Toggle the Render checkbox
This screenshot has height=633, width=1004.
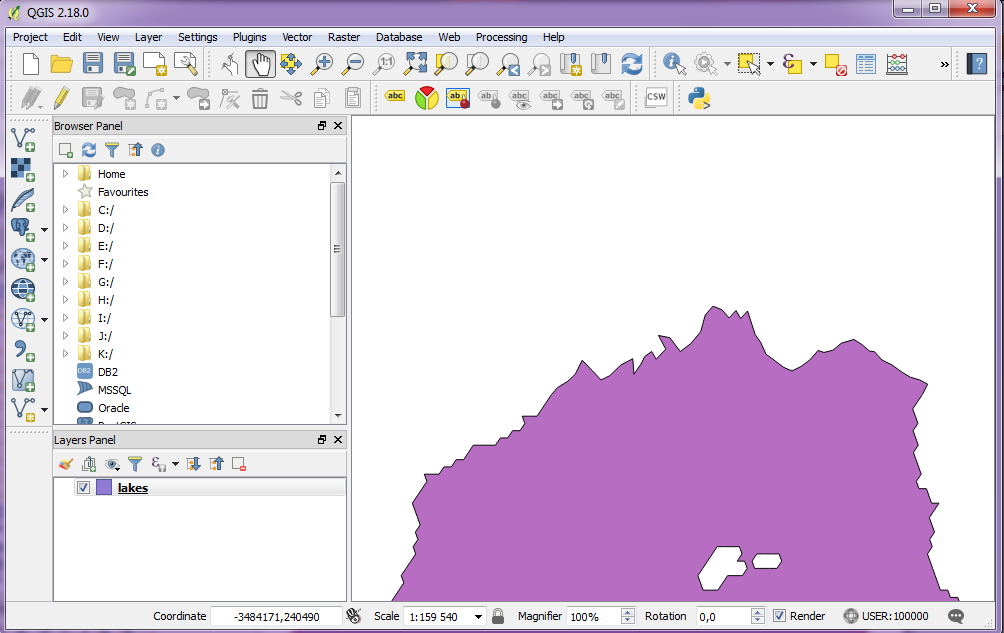pyautogui.click(x=779, y=616)
